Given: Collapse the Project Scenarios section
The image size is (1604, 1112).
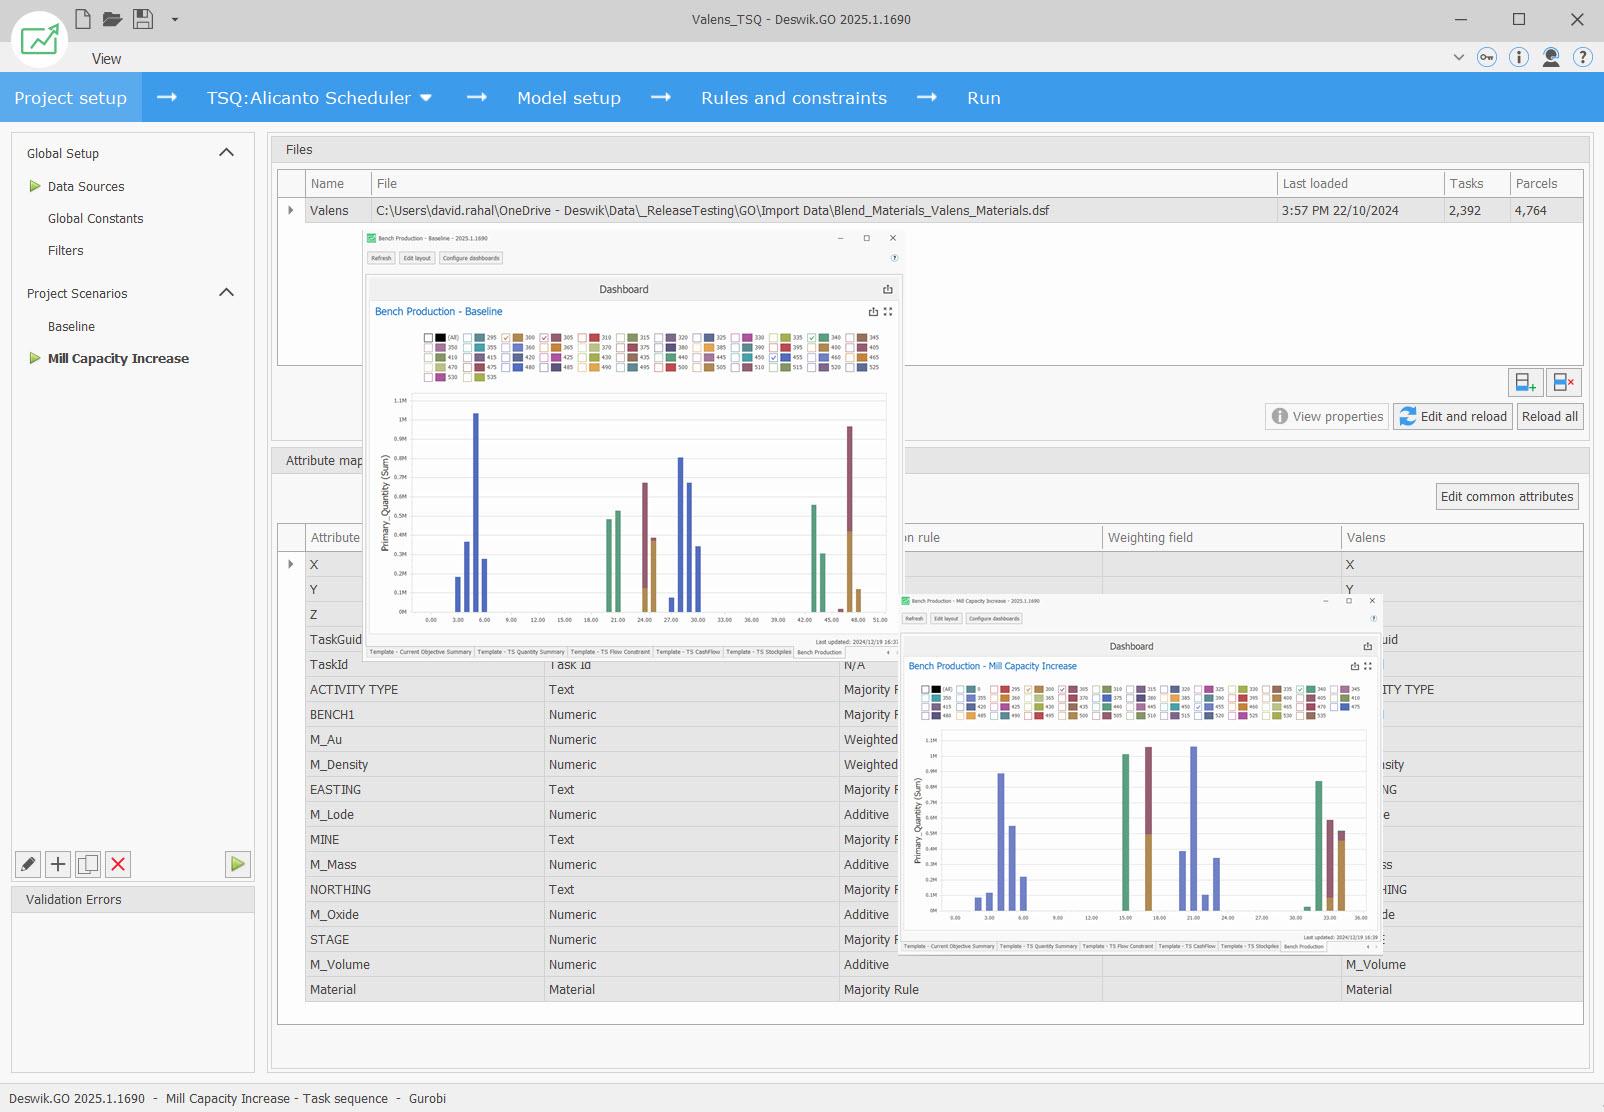Looking at the screenshot, I should point(226,293).
